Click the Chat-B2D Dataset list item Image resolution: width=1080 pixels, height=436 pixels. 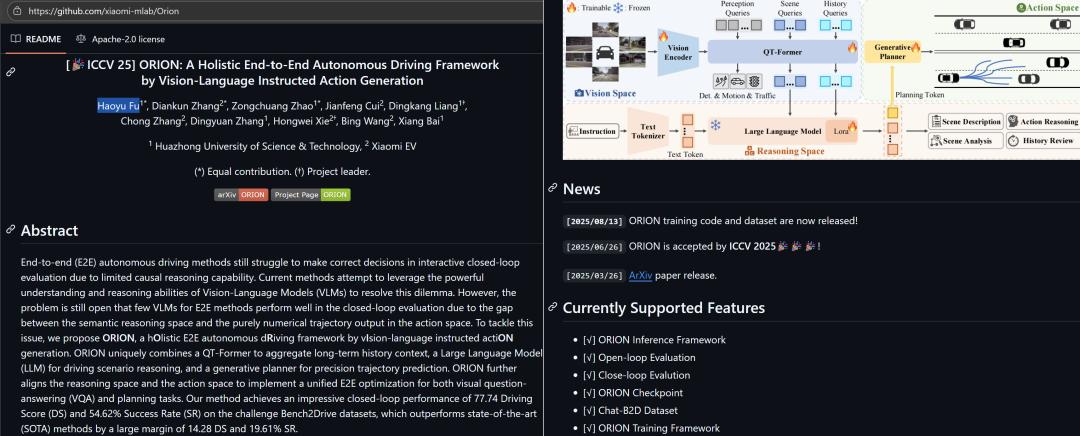coord(630,411)
